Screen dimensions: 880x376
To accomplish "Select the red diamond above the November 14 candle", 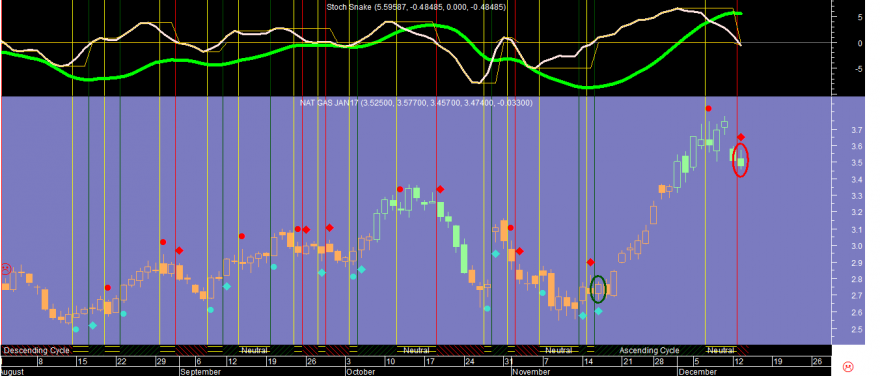I will coord(590,262).
